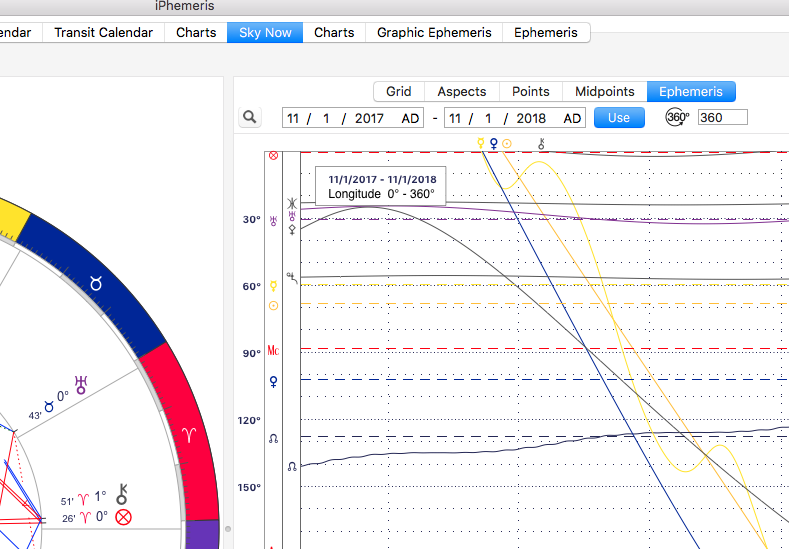Screen dimensions: 789x549
Task: Click purple Uranus glyph in the chart wheel
Action: (x=81, y=385)
